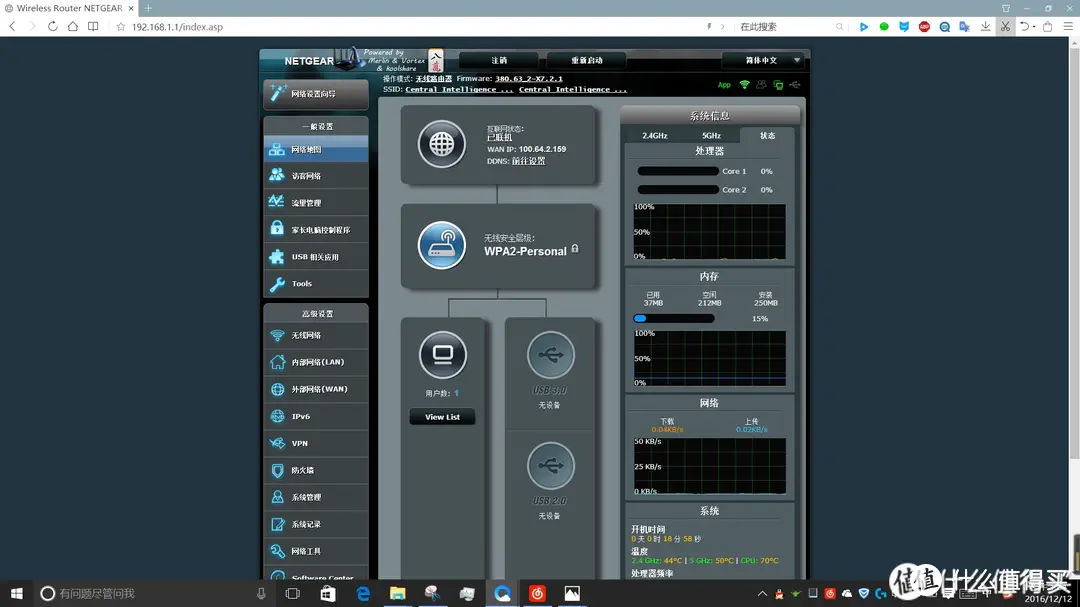The width and height of the screenshot is (1080, 607).
Task: Open the Tools page in sidebar
Action: tap(315, 283)
